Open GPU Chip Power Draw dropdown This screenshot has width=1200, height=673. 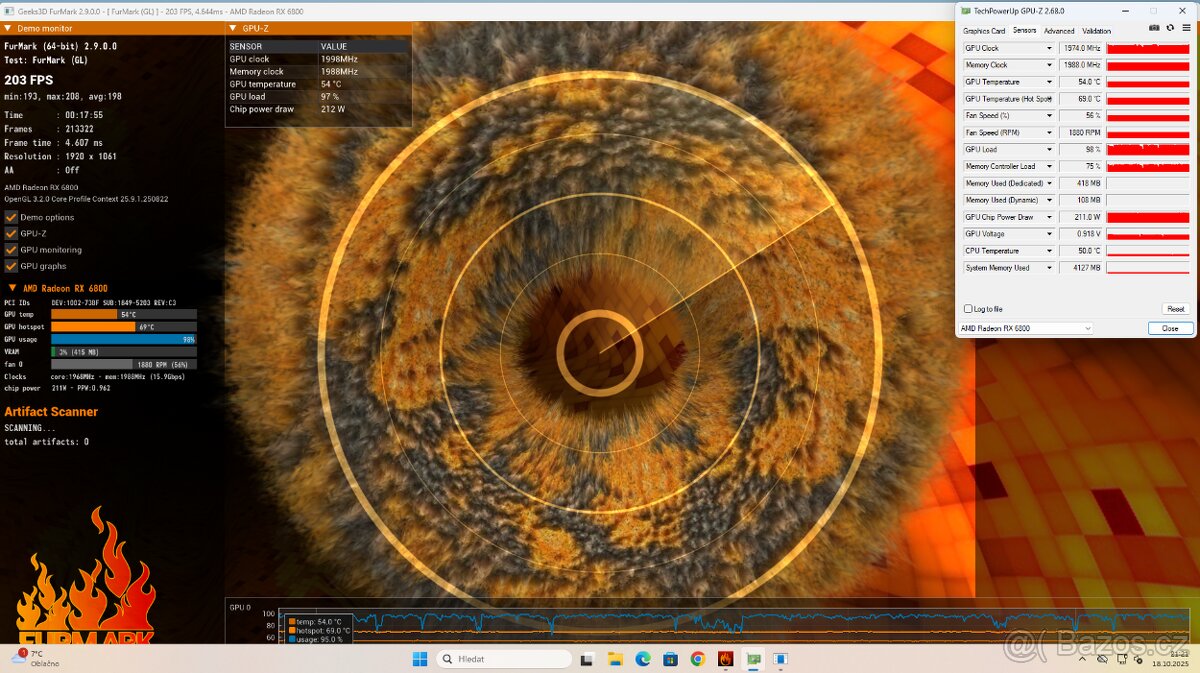(1049, 217)
